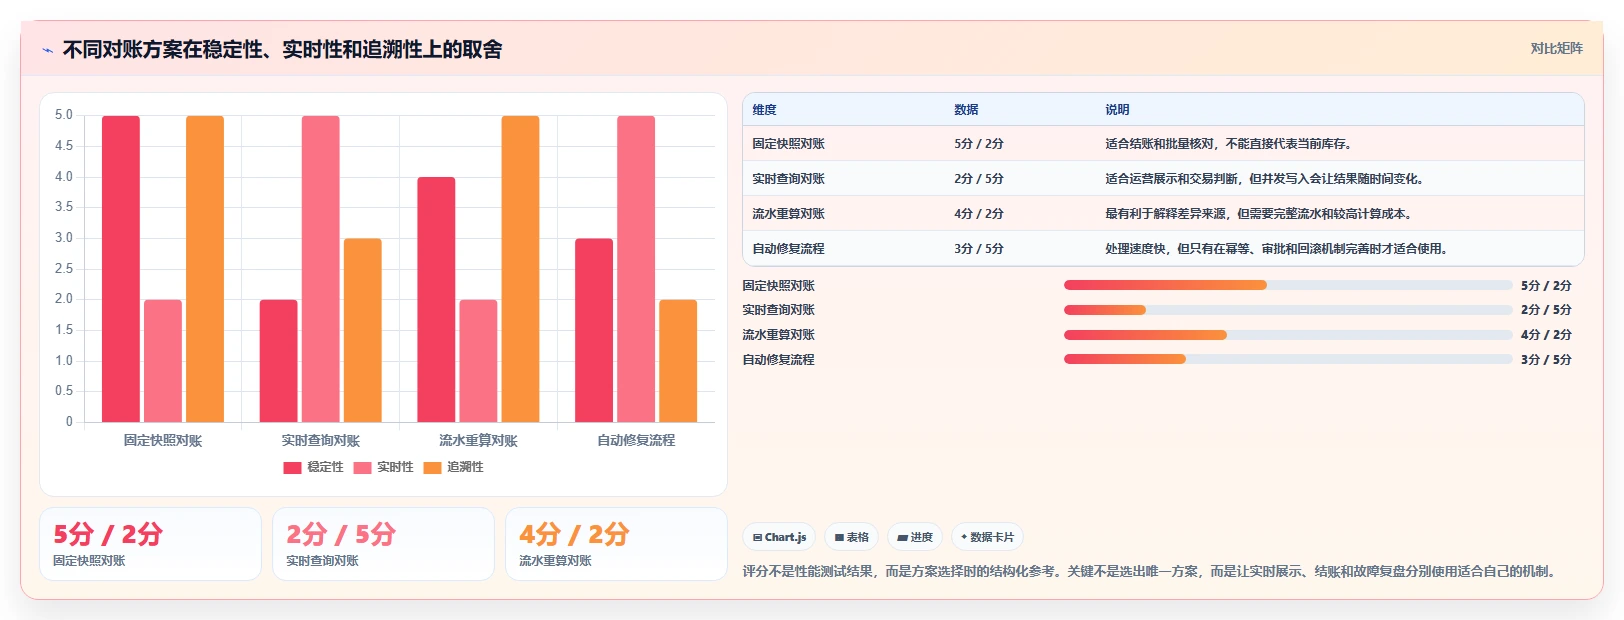Click the 自动修复流程 progress bar
1624x620 pixels.
(1288, 359)
